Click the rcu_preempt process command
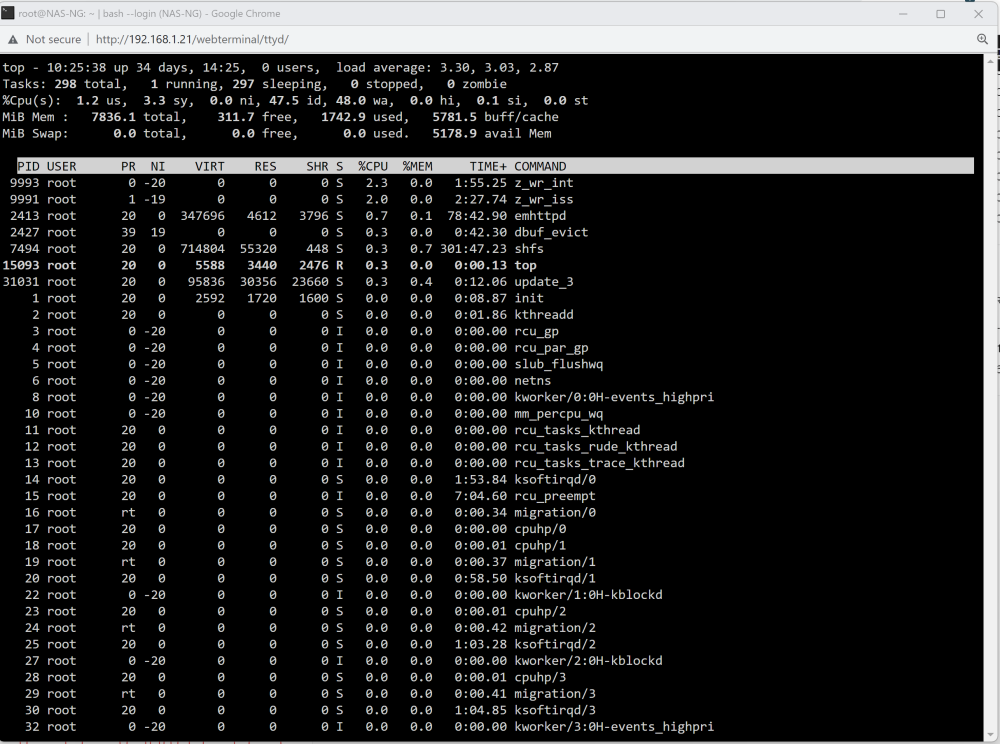 point(555,497)
